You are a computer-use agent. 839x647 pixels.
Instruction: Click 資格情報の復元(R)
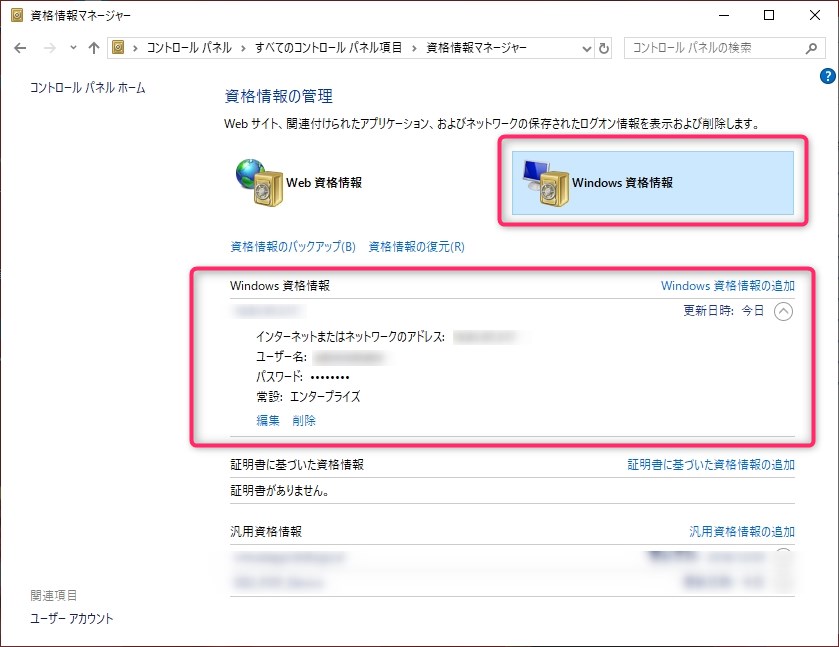417,247
